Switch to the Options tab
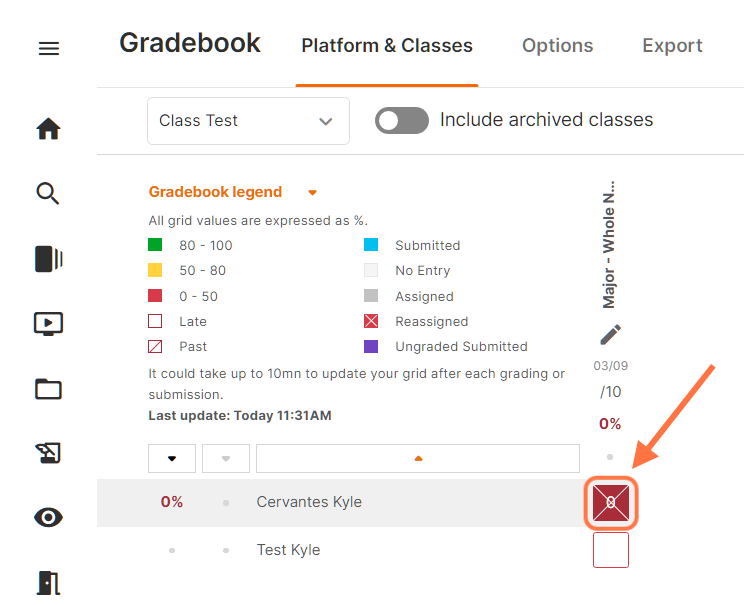 coord(557,46)
